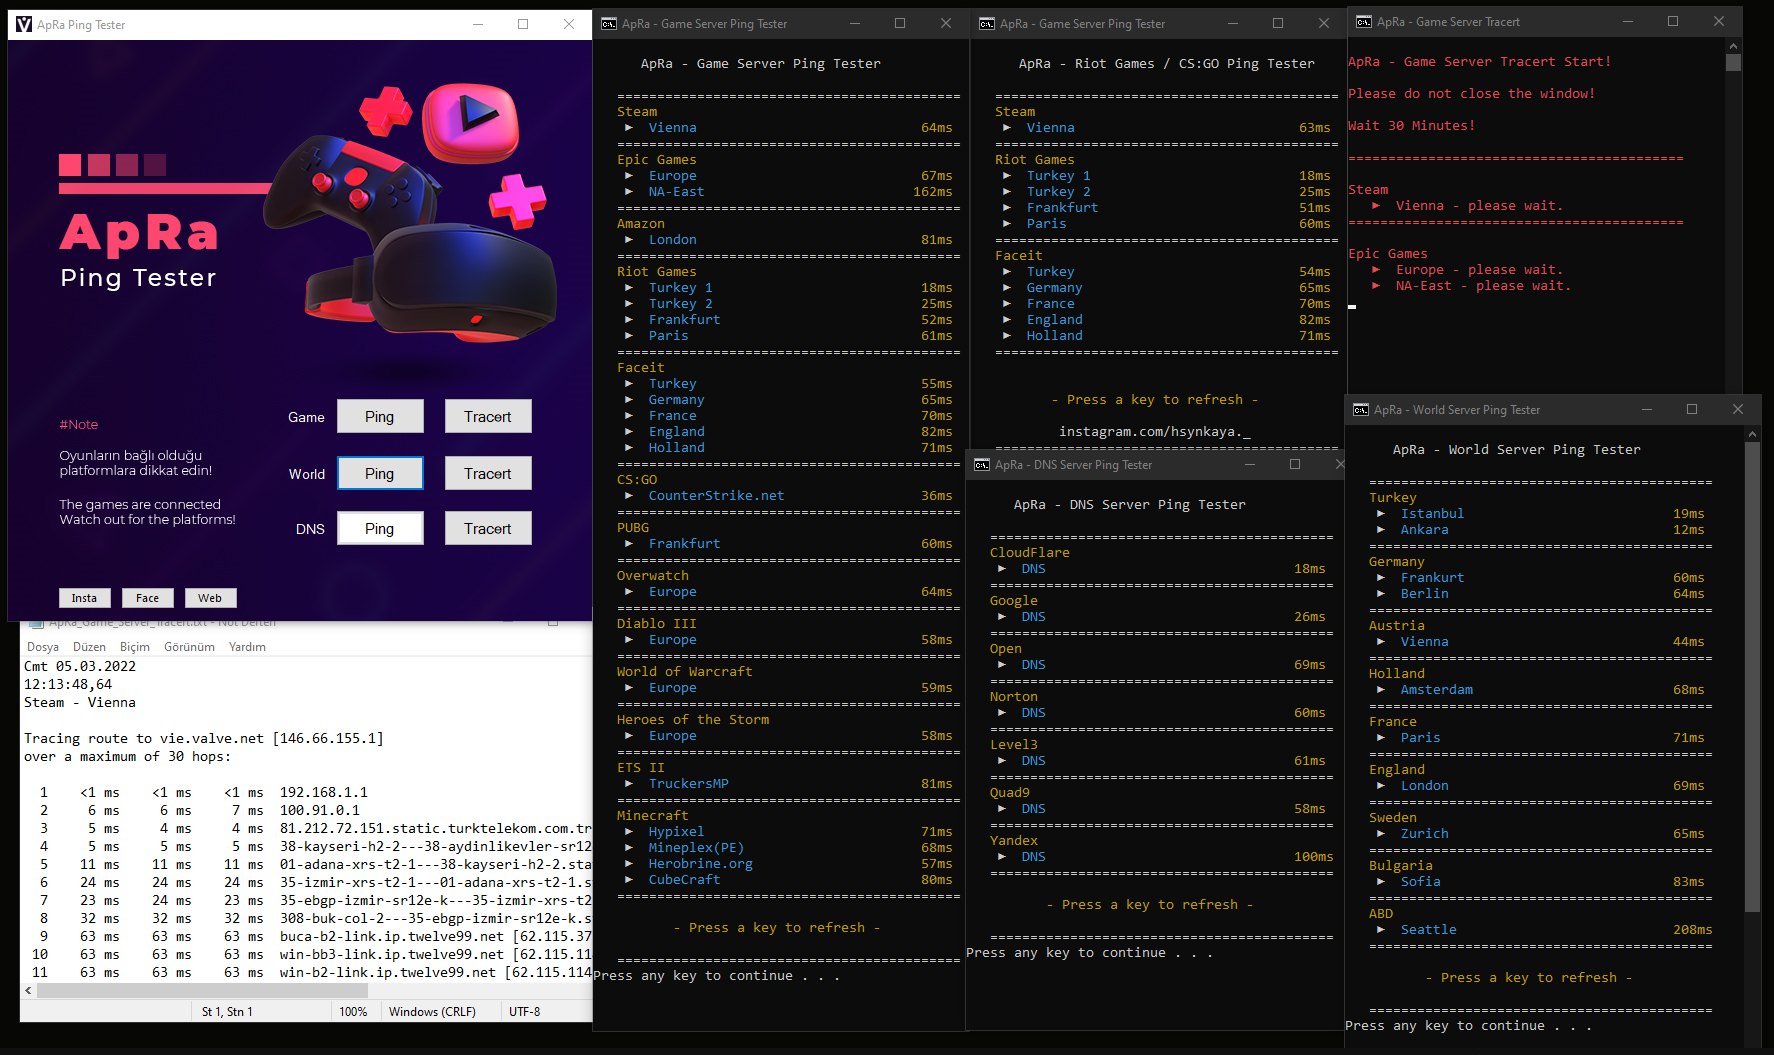Close the ApRa Ping Tester window
The image size is (1774, 1055).
[569, 24]
